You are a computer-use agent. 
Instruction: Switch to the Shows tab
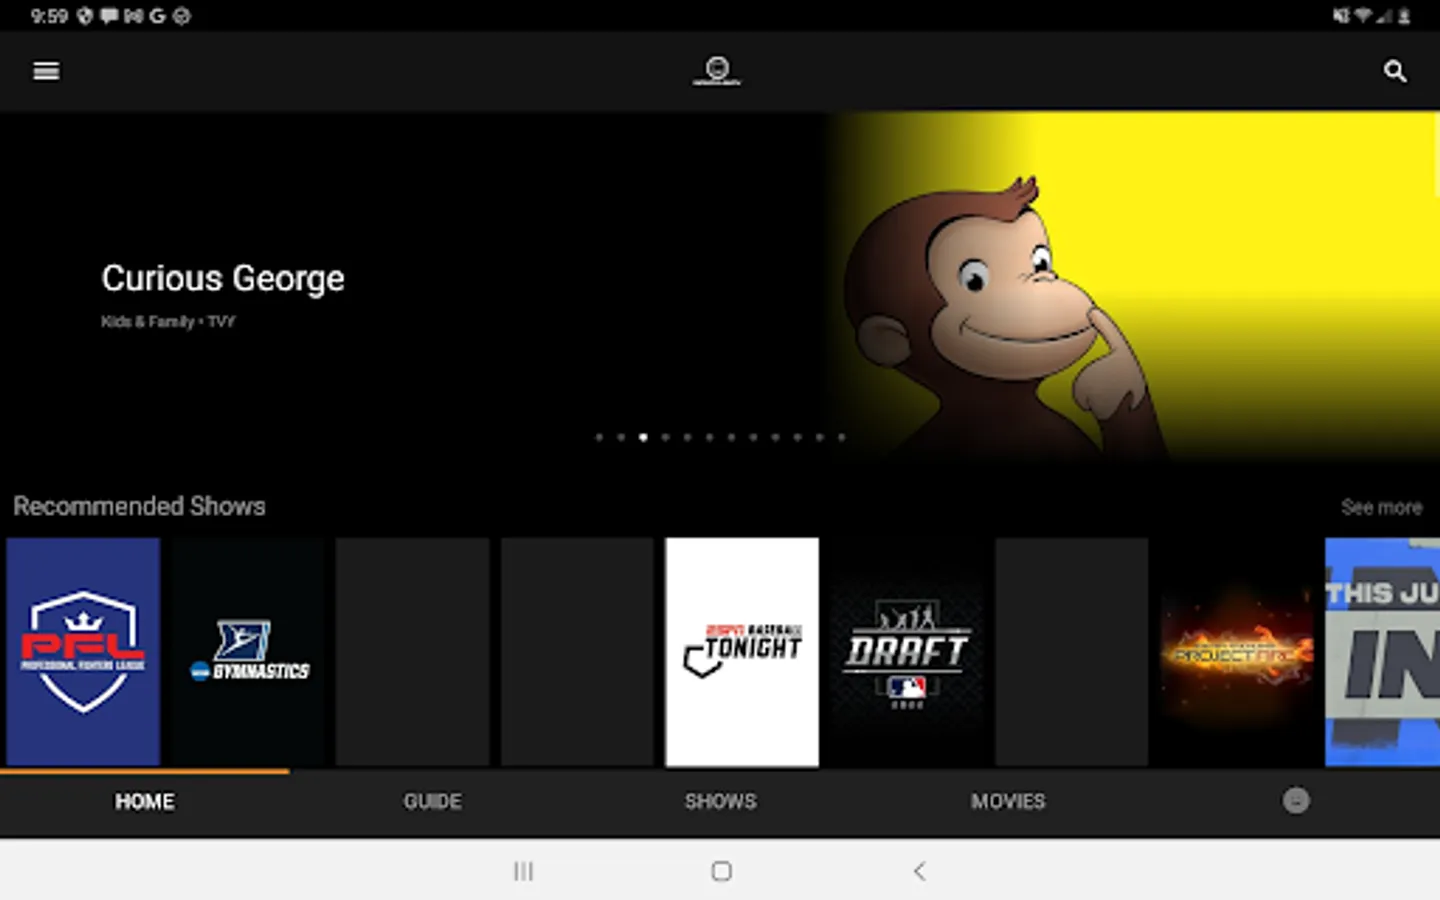tap(720, 802)
